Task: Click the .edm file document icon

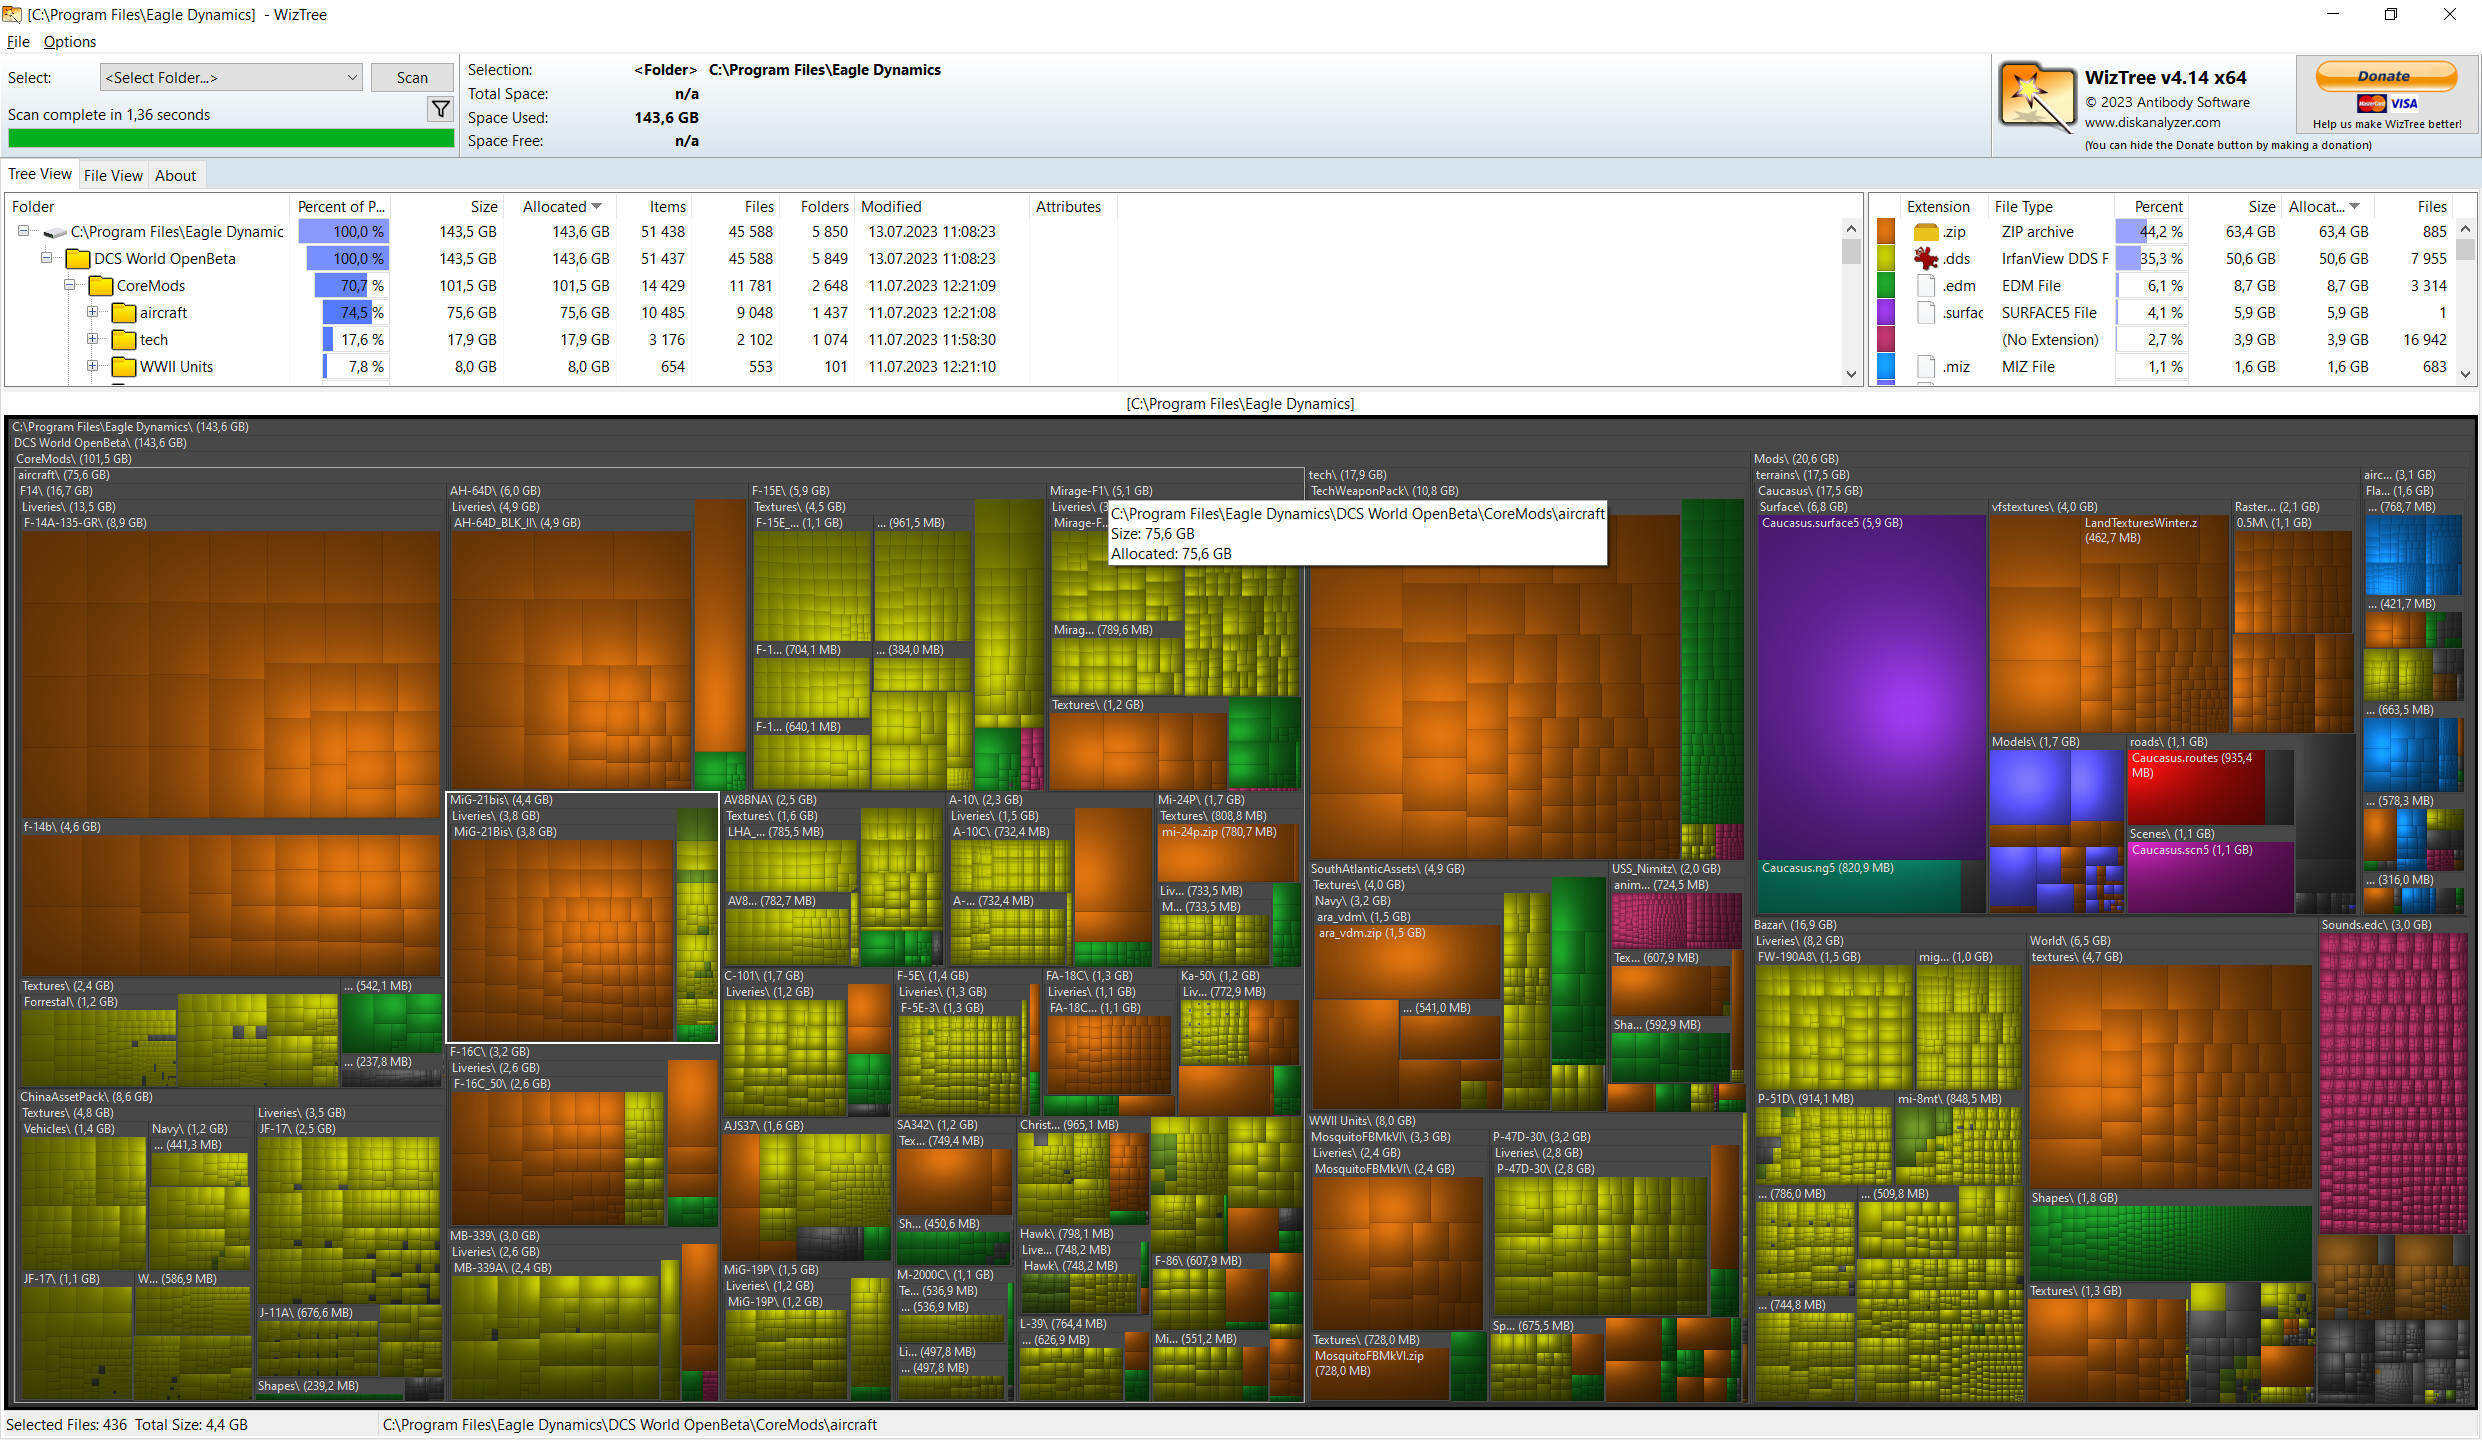Action: click(1926, 286)
